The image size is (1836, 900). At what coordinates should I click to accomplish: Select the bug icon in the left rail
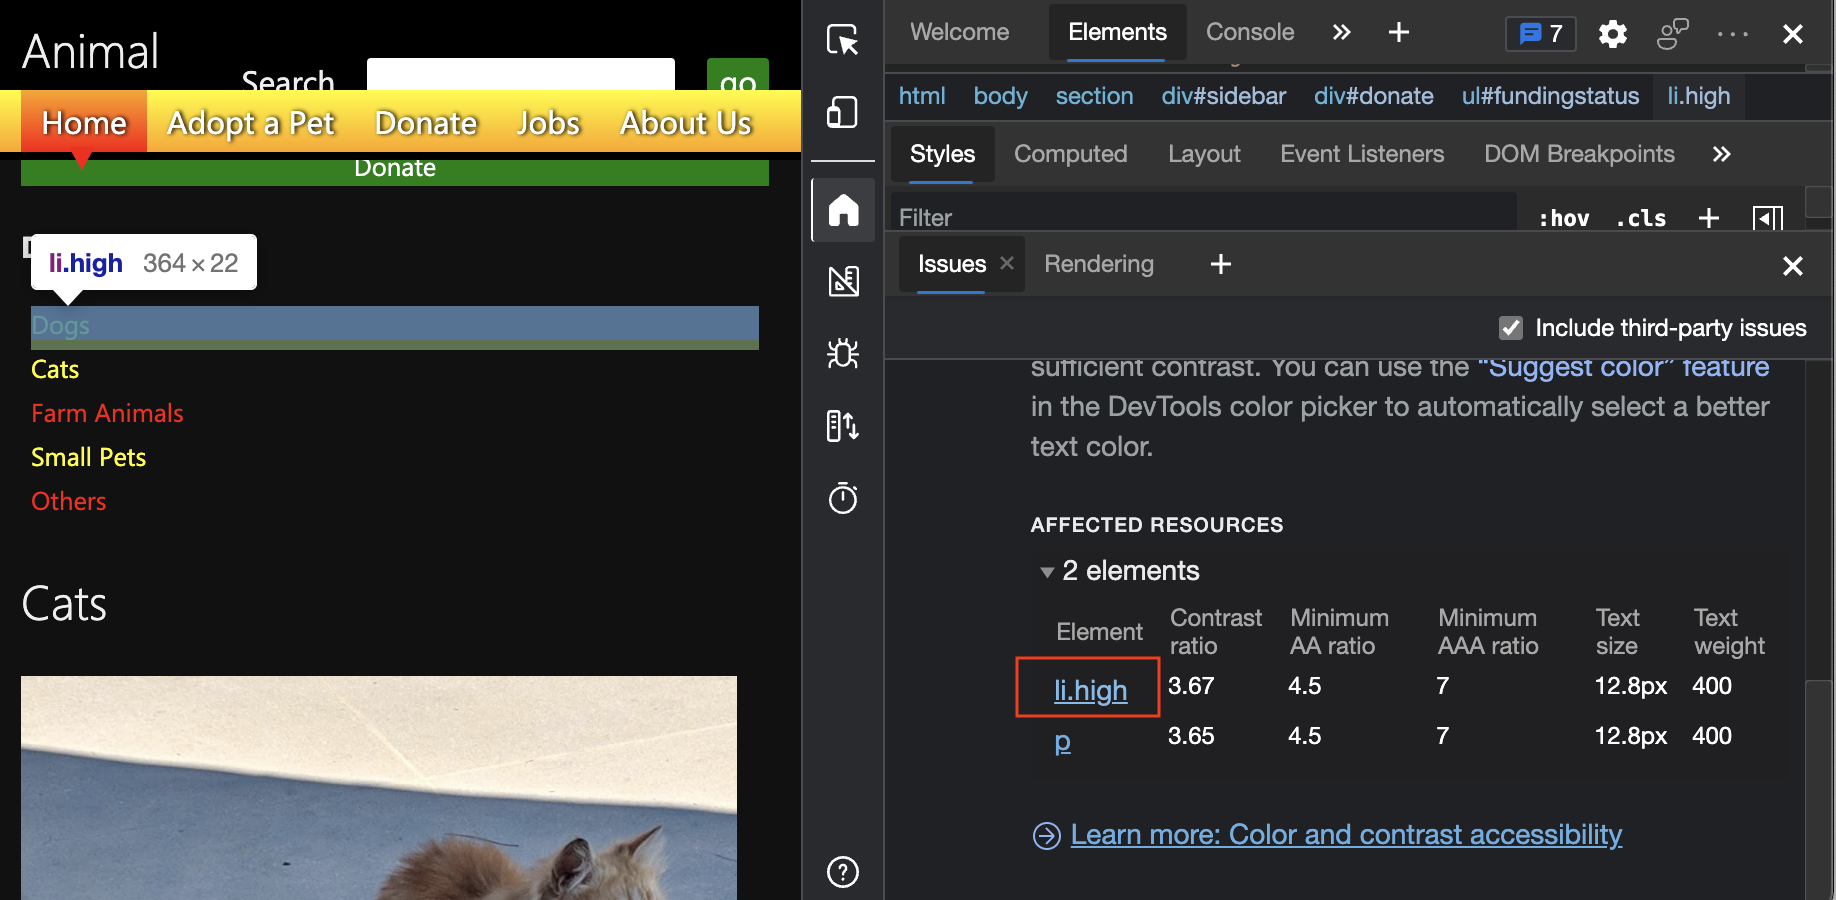[x=843, y=354]
